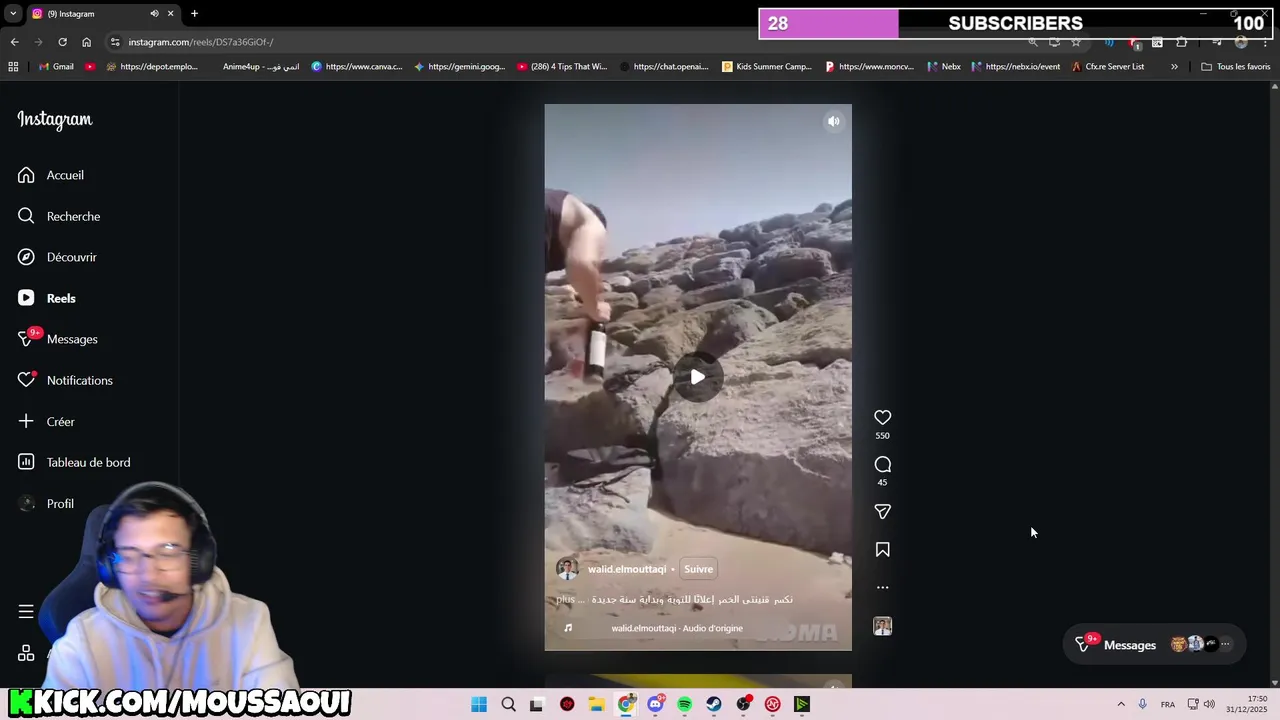This screenshot has width=1280, height=720.
Task: Open File Explorer from taskbar
Action: click(596, 704)
